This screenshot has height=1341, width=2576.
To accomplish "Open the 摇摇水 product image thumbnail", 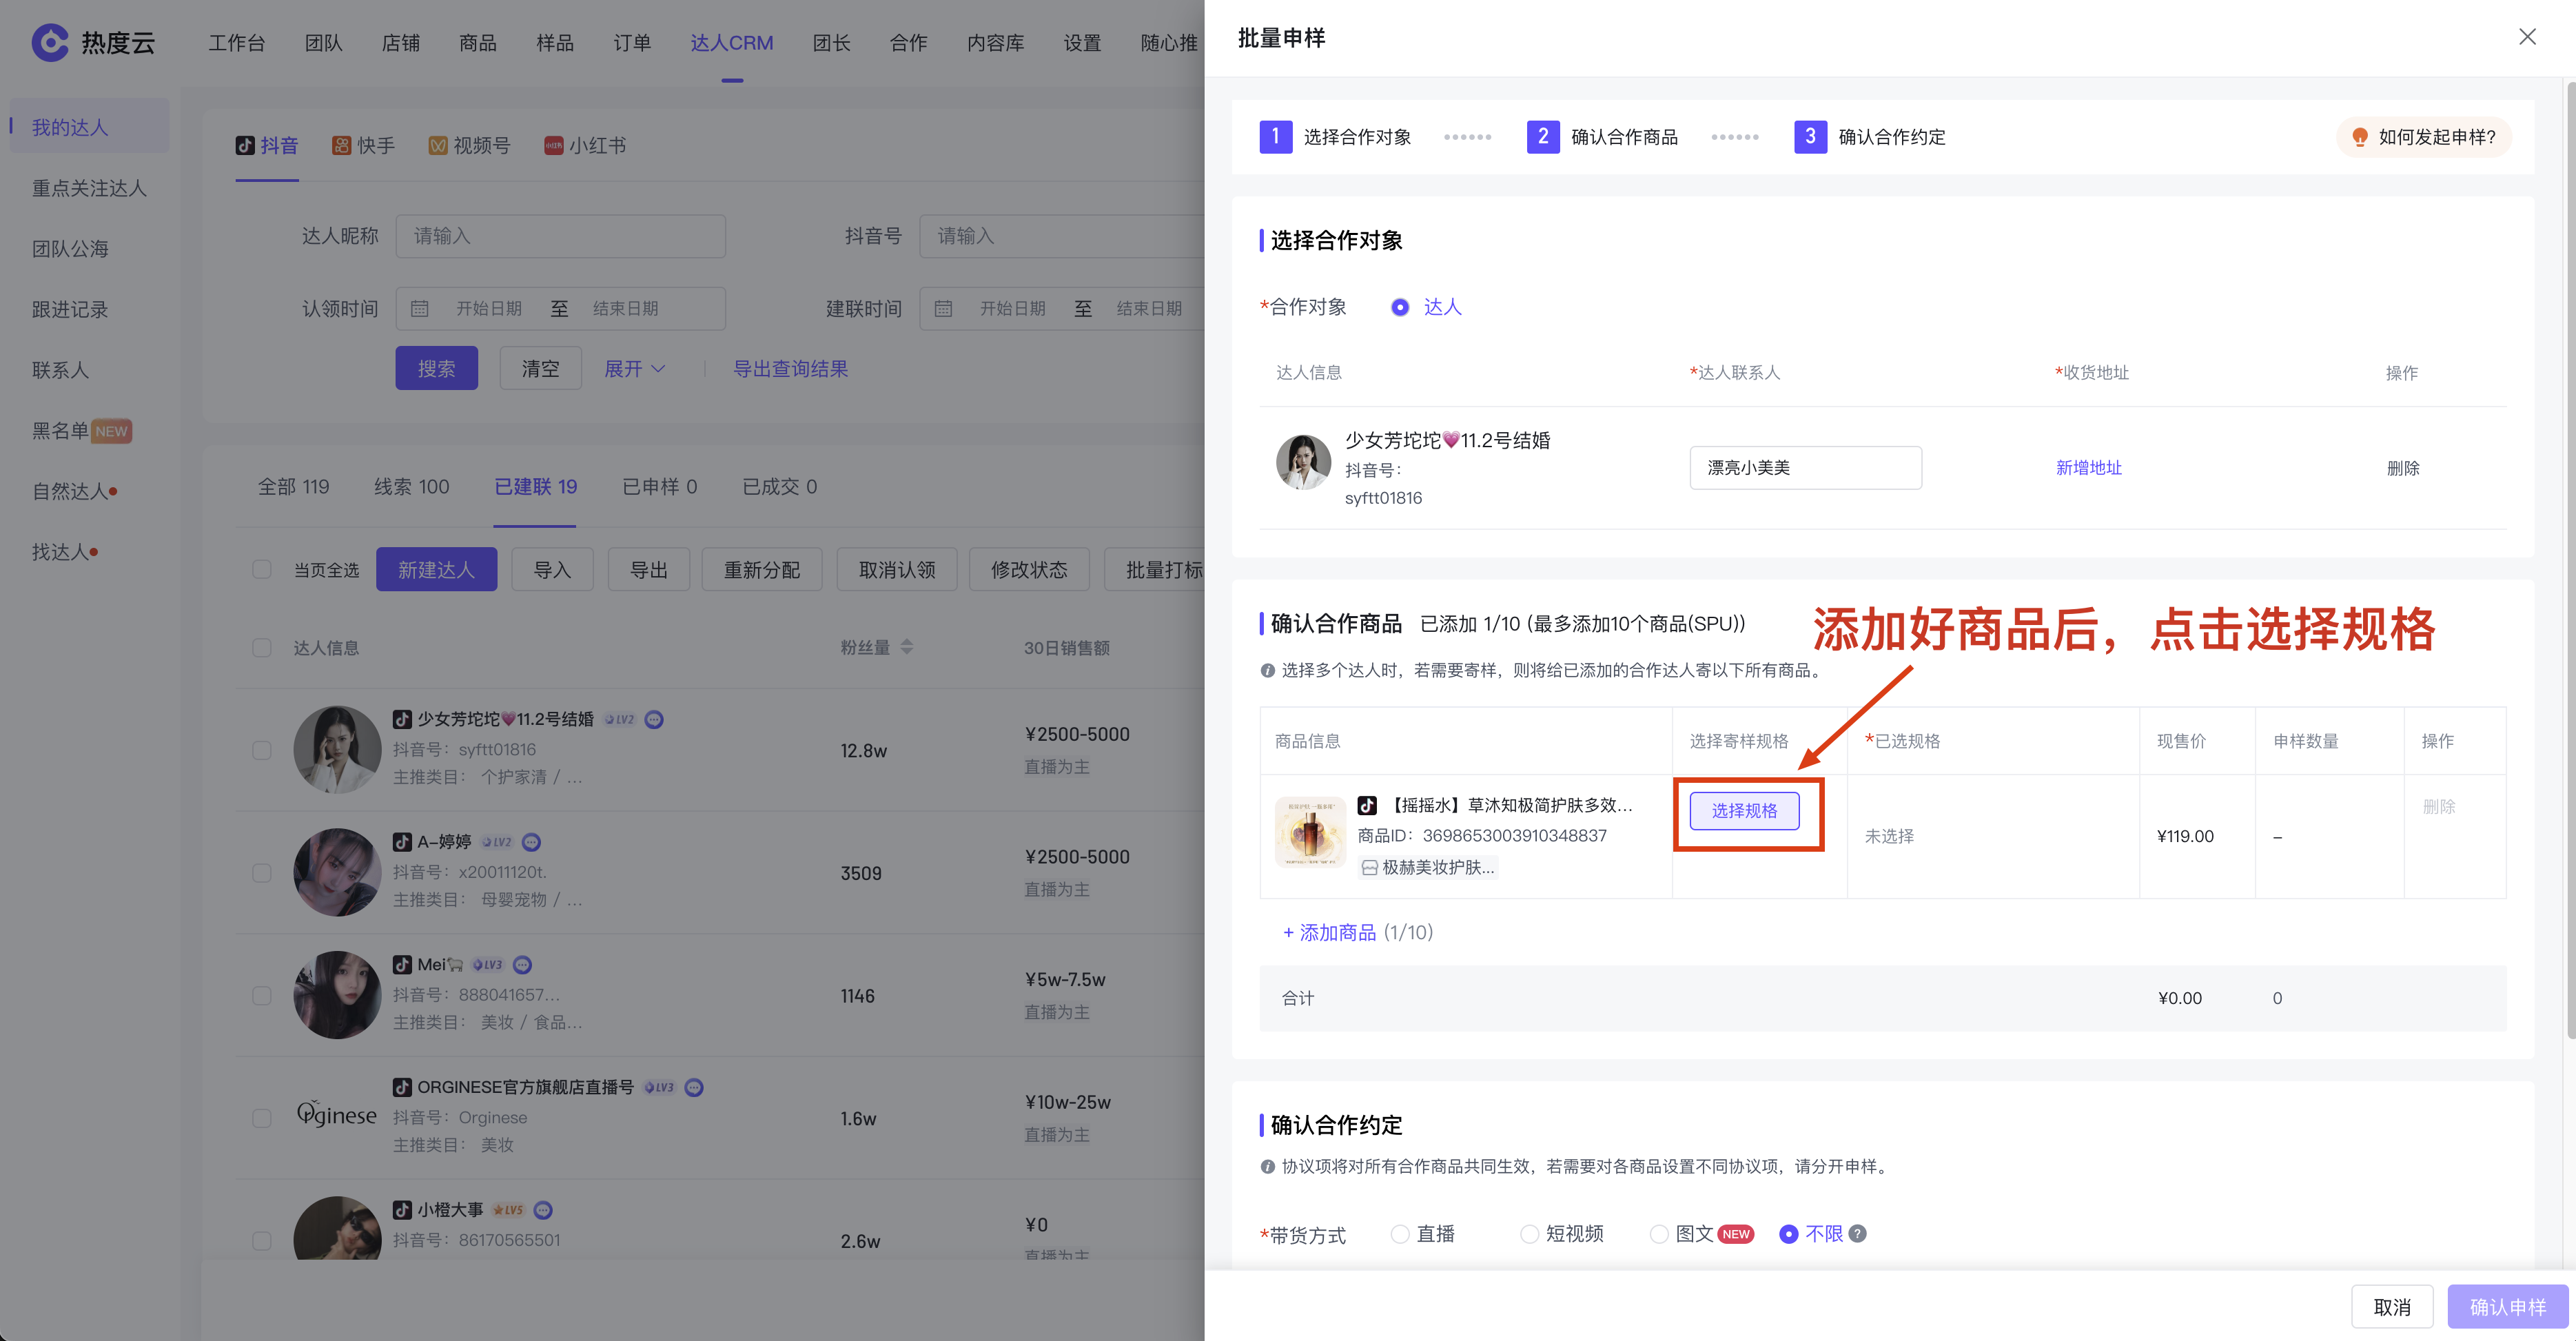I will coord(1310,832).
